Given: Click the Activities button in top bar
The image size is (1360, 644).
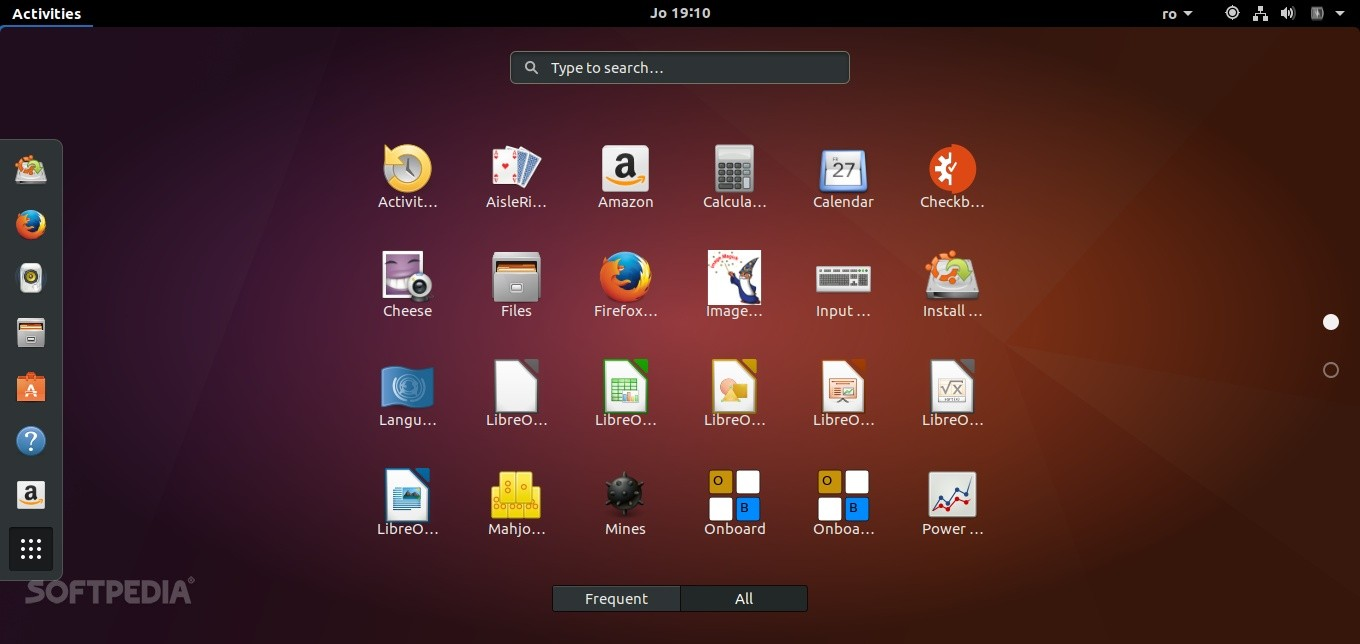Looking at the screenshot, I should pos(46,13).
